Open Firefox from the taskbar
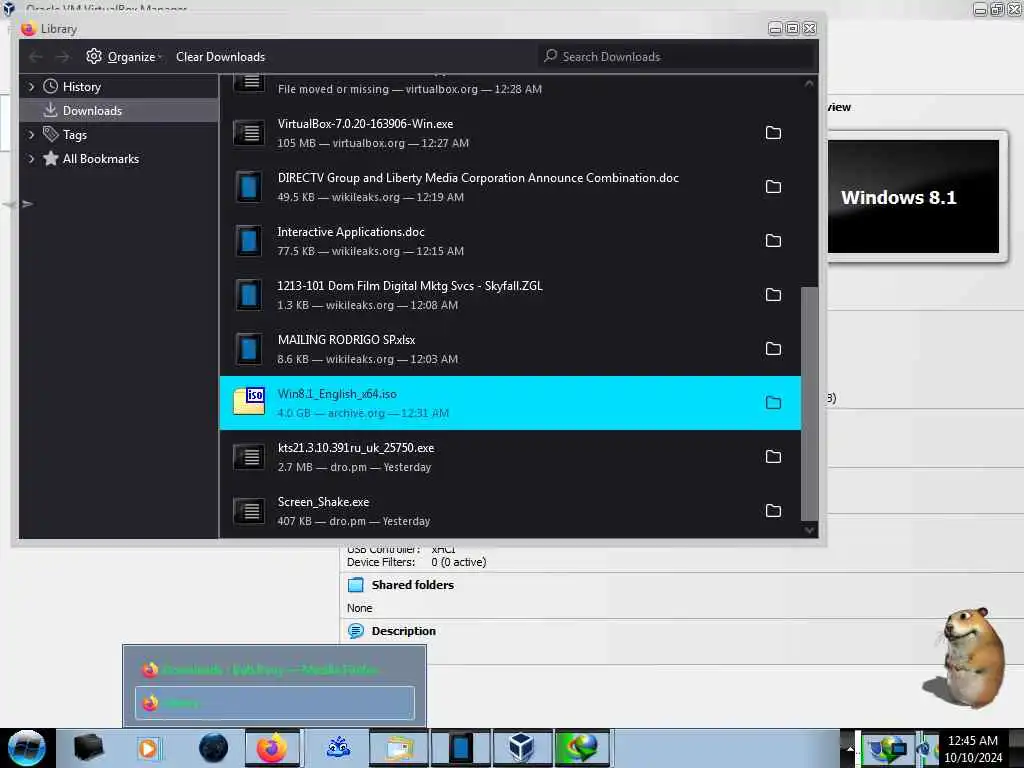This screenshot has width=1024, height=768. point(272,748)
